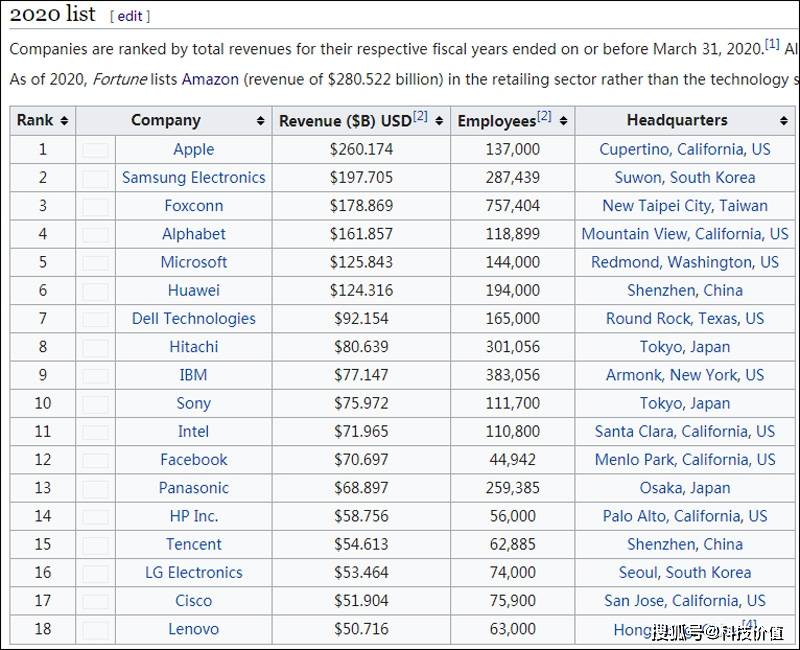Screen dimensions: 800x650
Task: Open Cupertino, California, US headquarters link
Action: click(x=684, y=149)
